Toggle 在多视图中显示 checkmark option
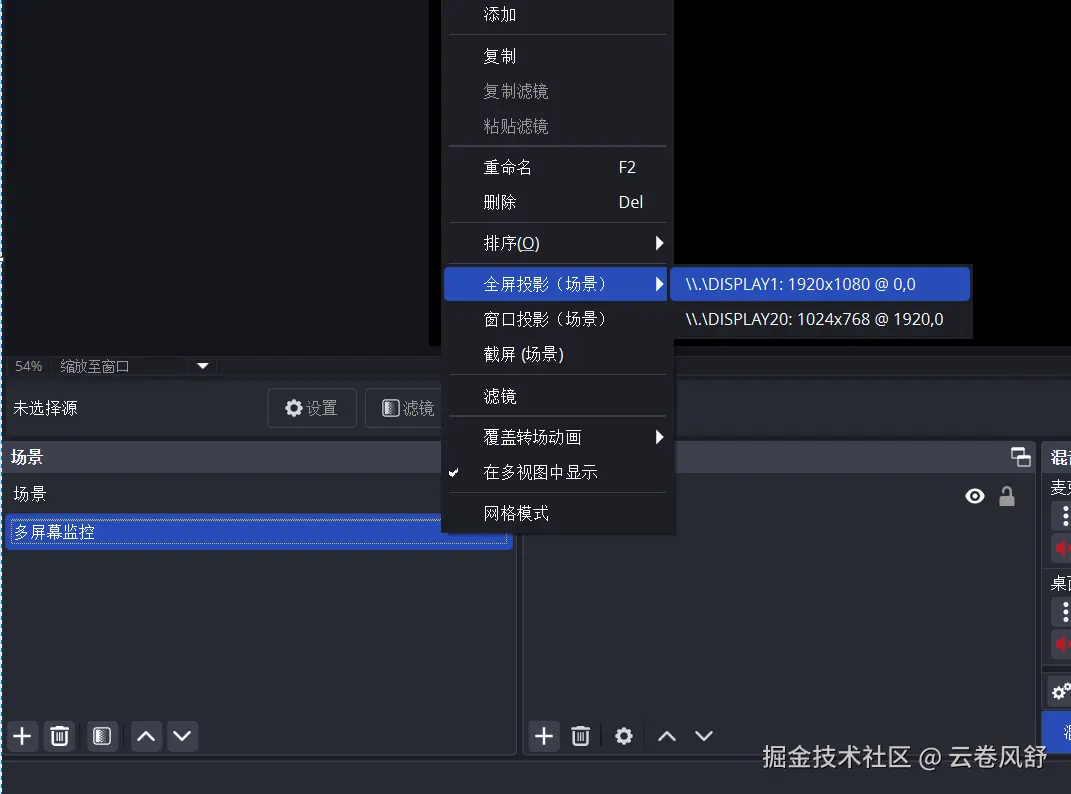1071x794 pixels. tap(557, 472)
